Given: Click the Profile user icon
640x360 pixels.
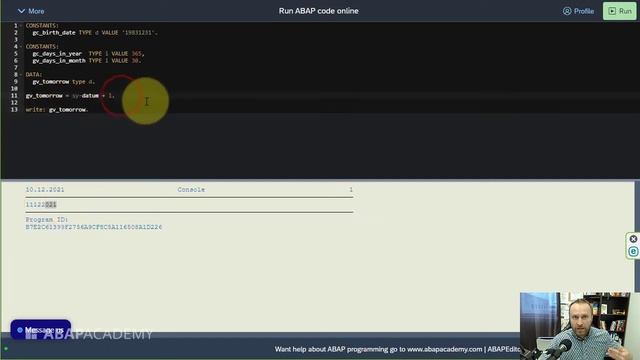Looking at the screenshot, I should (x=567, y=11).
